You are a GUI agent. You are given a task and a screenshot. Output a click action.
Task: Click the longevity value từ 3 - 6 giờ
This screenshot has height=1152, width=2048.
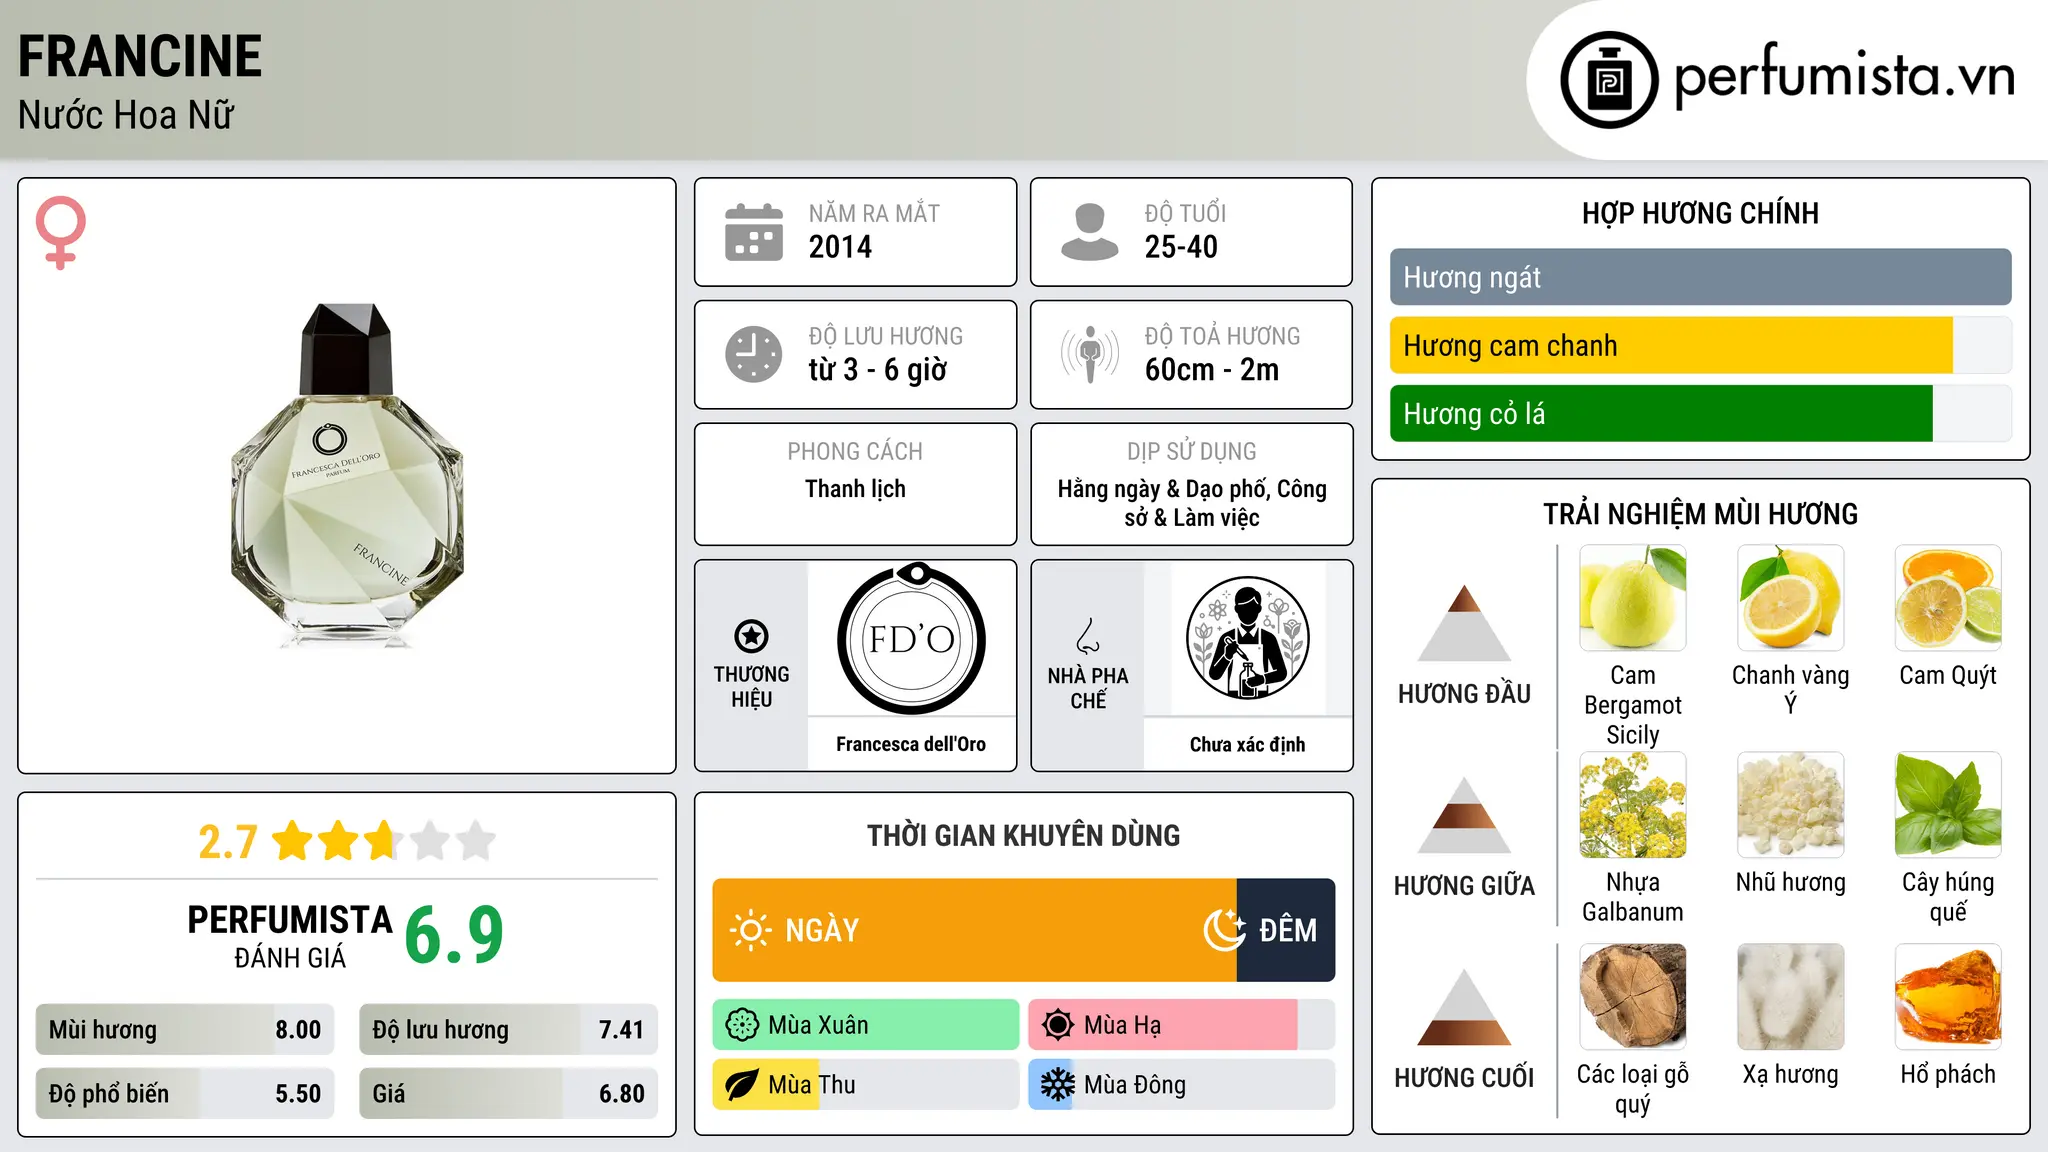pyautogui.click(x=878, y=370)
